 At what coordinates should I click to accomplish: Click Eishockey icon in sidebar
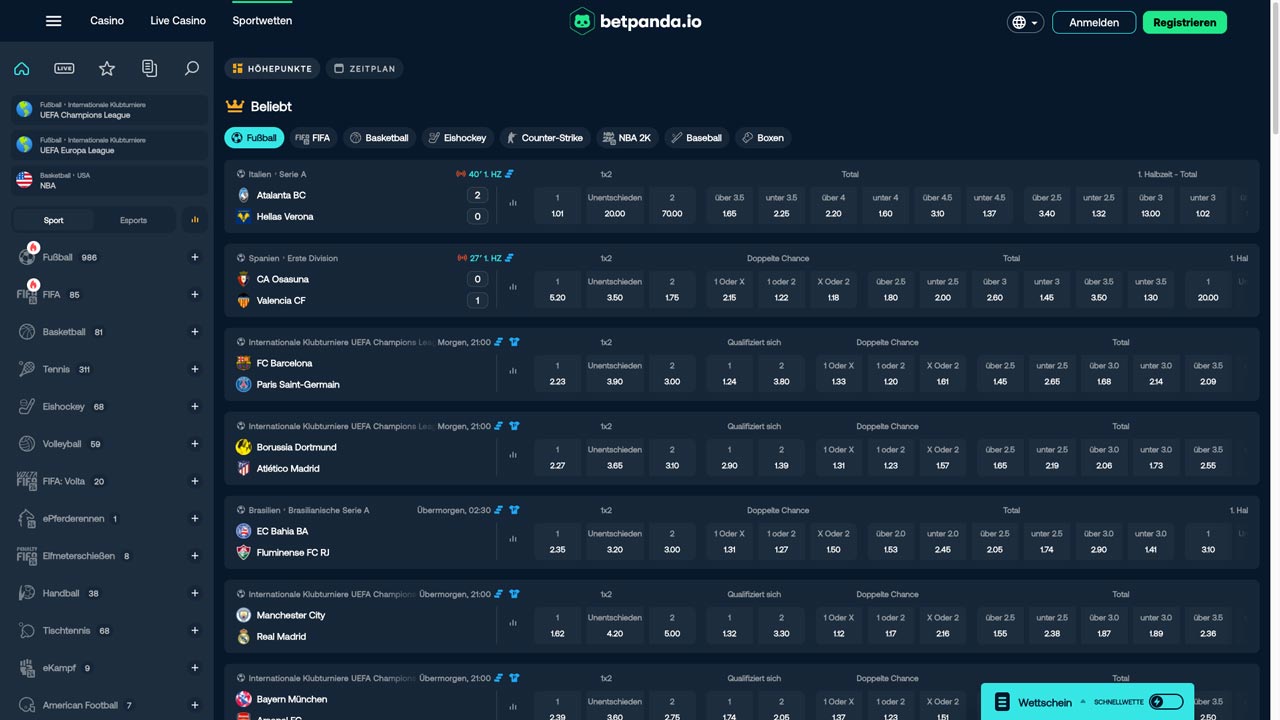click(27, 407)
